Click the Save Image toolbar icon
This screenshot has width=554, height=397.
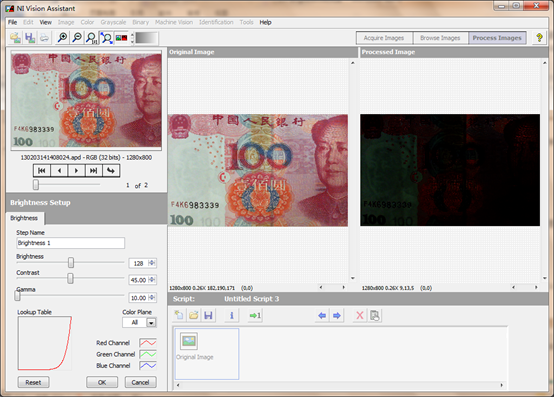(30, 38)
